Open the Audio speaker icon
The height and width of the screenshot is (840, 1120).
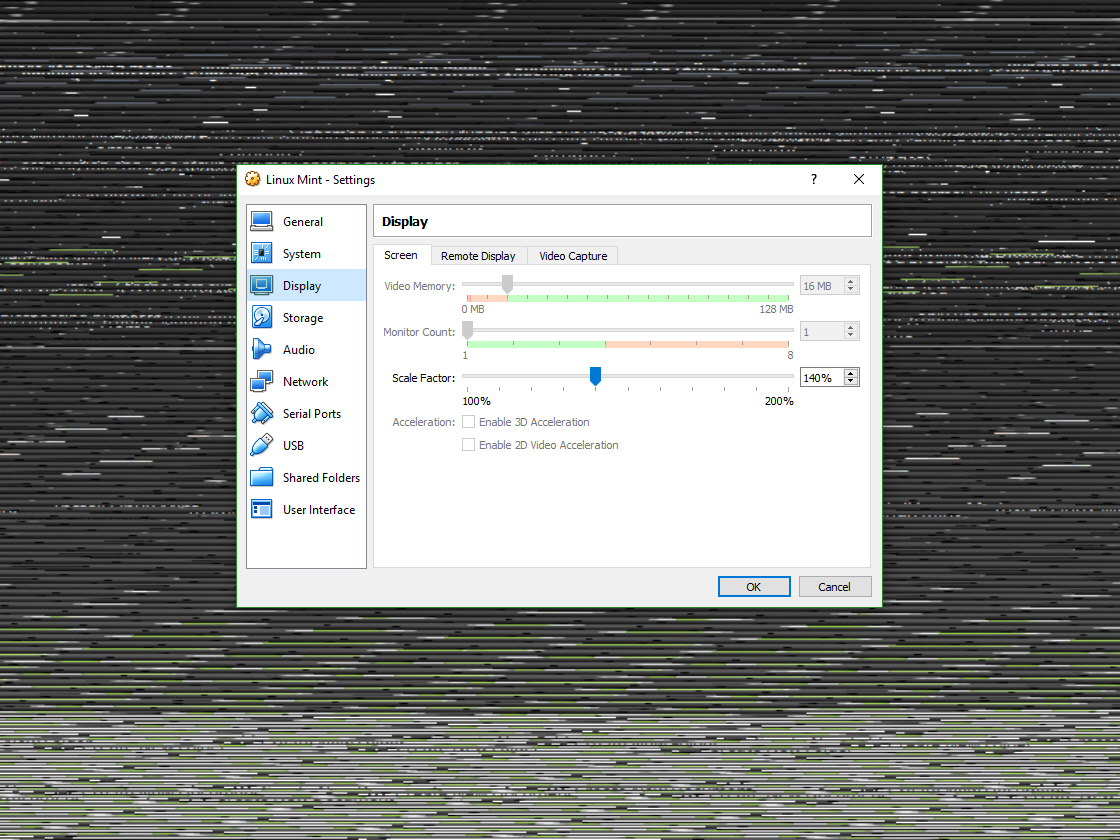click(261, 349)
